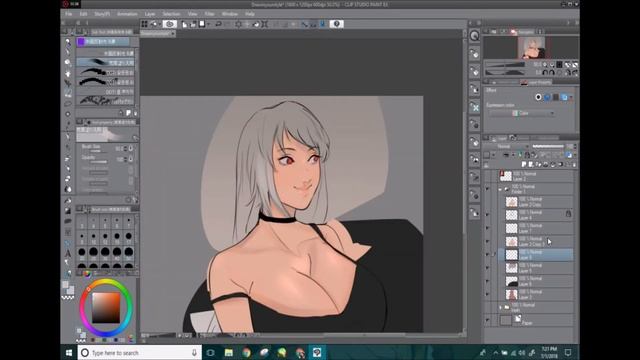The image size is (640, 360).
Task: Collapse the Folder 1 layer folder
Action: tap(500, 189)
